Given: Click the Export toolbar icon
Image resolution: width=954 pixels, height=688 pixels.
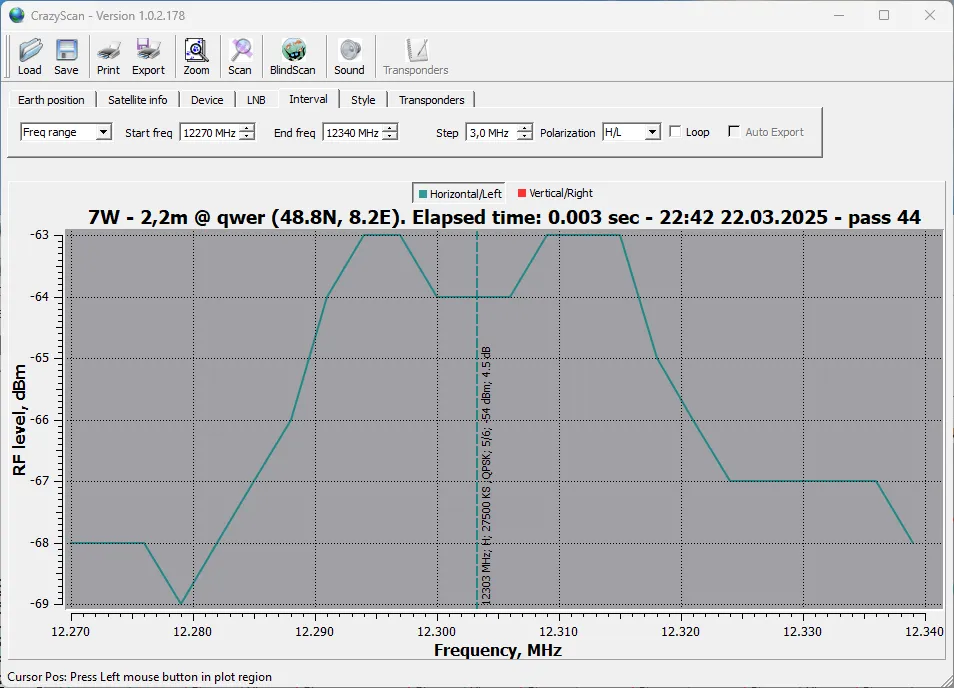Looking at the screenshot, I should [x=148, y=56].
